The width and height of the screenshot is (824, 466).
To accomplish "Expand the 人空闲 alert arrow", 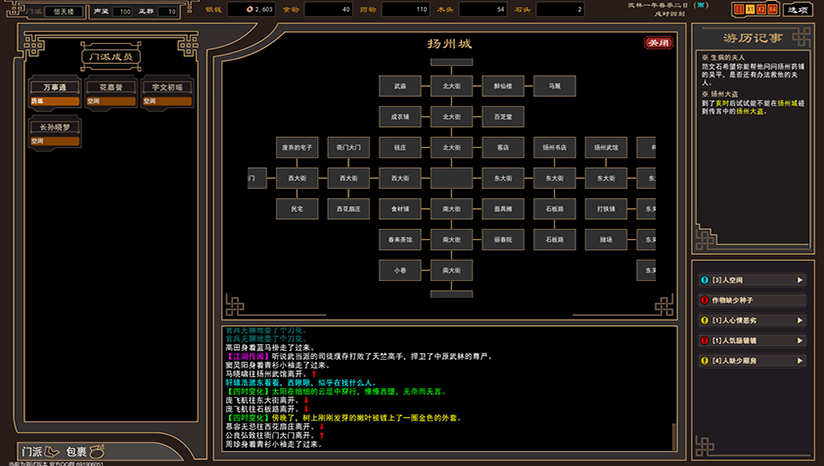I will tap(801, 279).
